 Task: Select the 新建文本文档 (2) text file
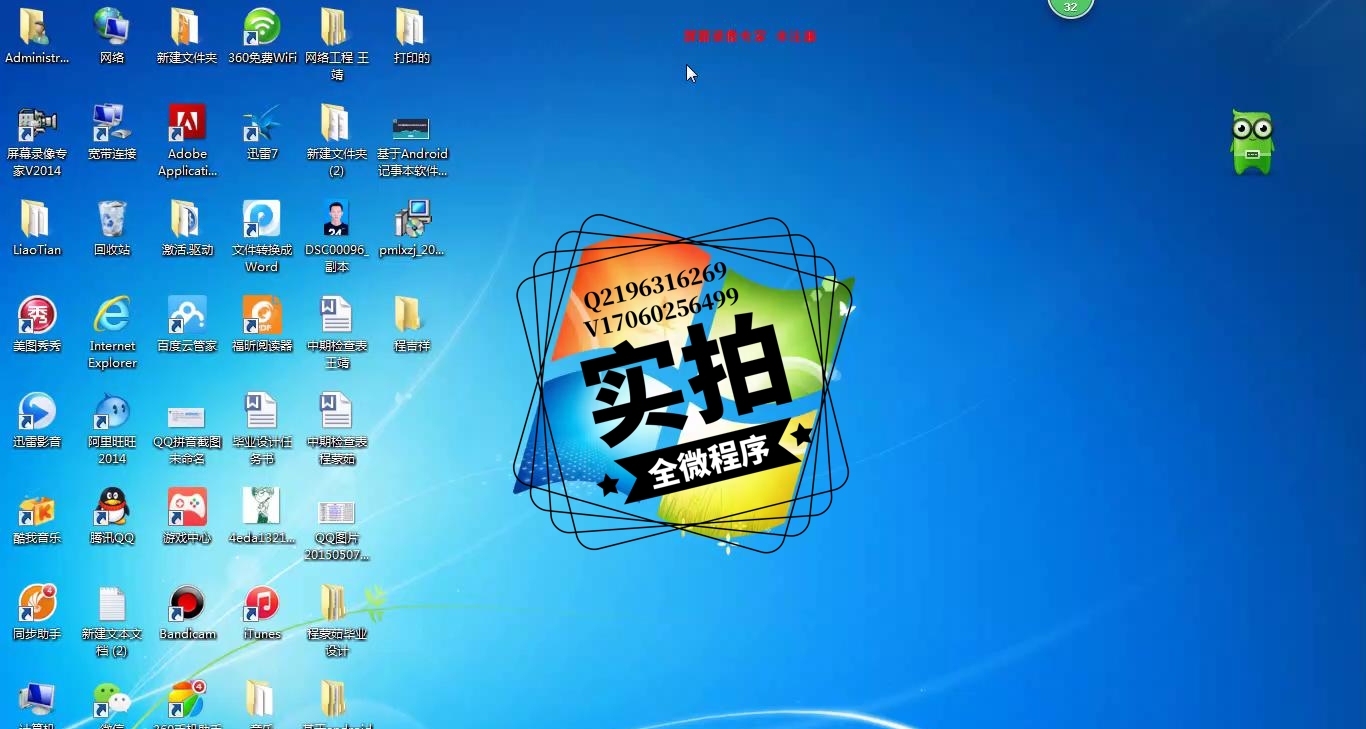(112, 621)
